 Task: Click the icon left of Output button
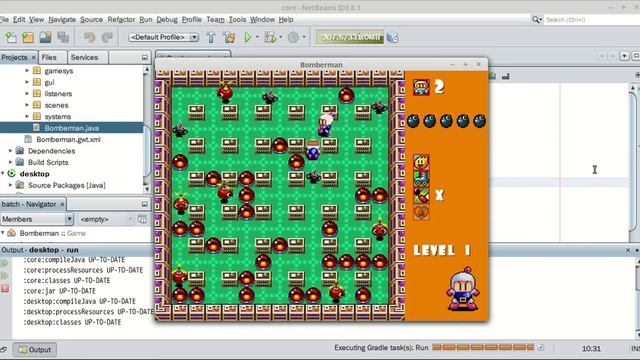pos(3,350)
